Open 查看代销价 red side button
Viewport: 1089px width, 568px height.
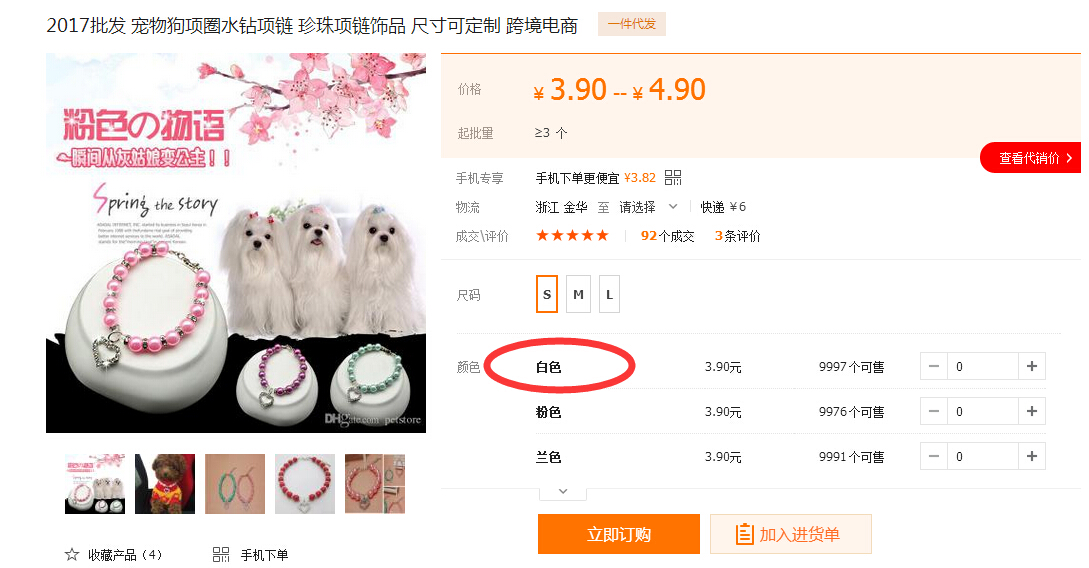click(x=1031, y=158)
